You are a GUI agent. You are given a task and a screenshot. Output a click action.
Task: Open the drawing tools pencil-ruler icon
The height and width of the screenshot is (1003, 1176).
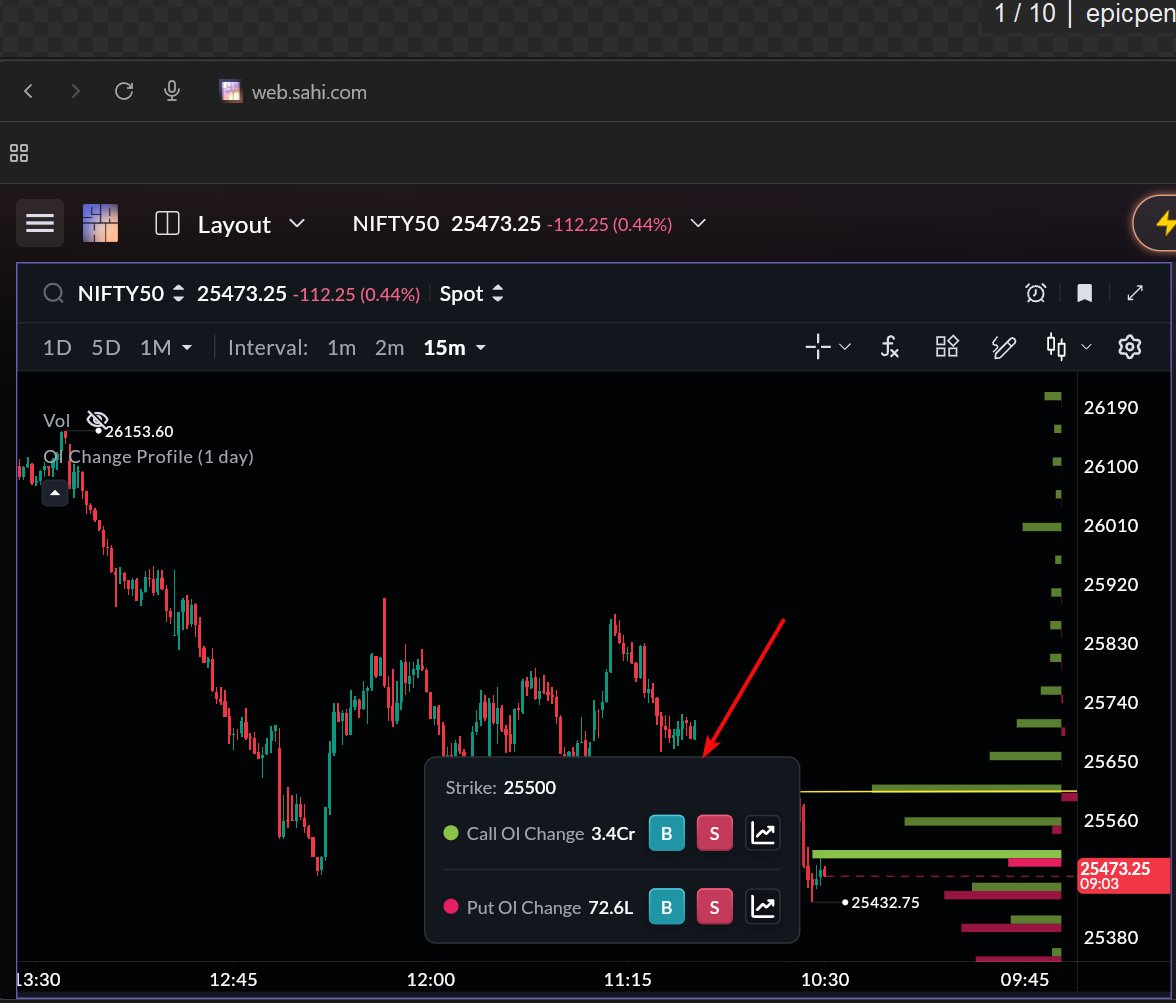[x=1004, y=347]
